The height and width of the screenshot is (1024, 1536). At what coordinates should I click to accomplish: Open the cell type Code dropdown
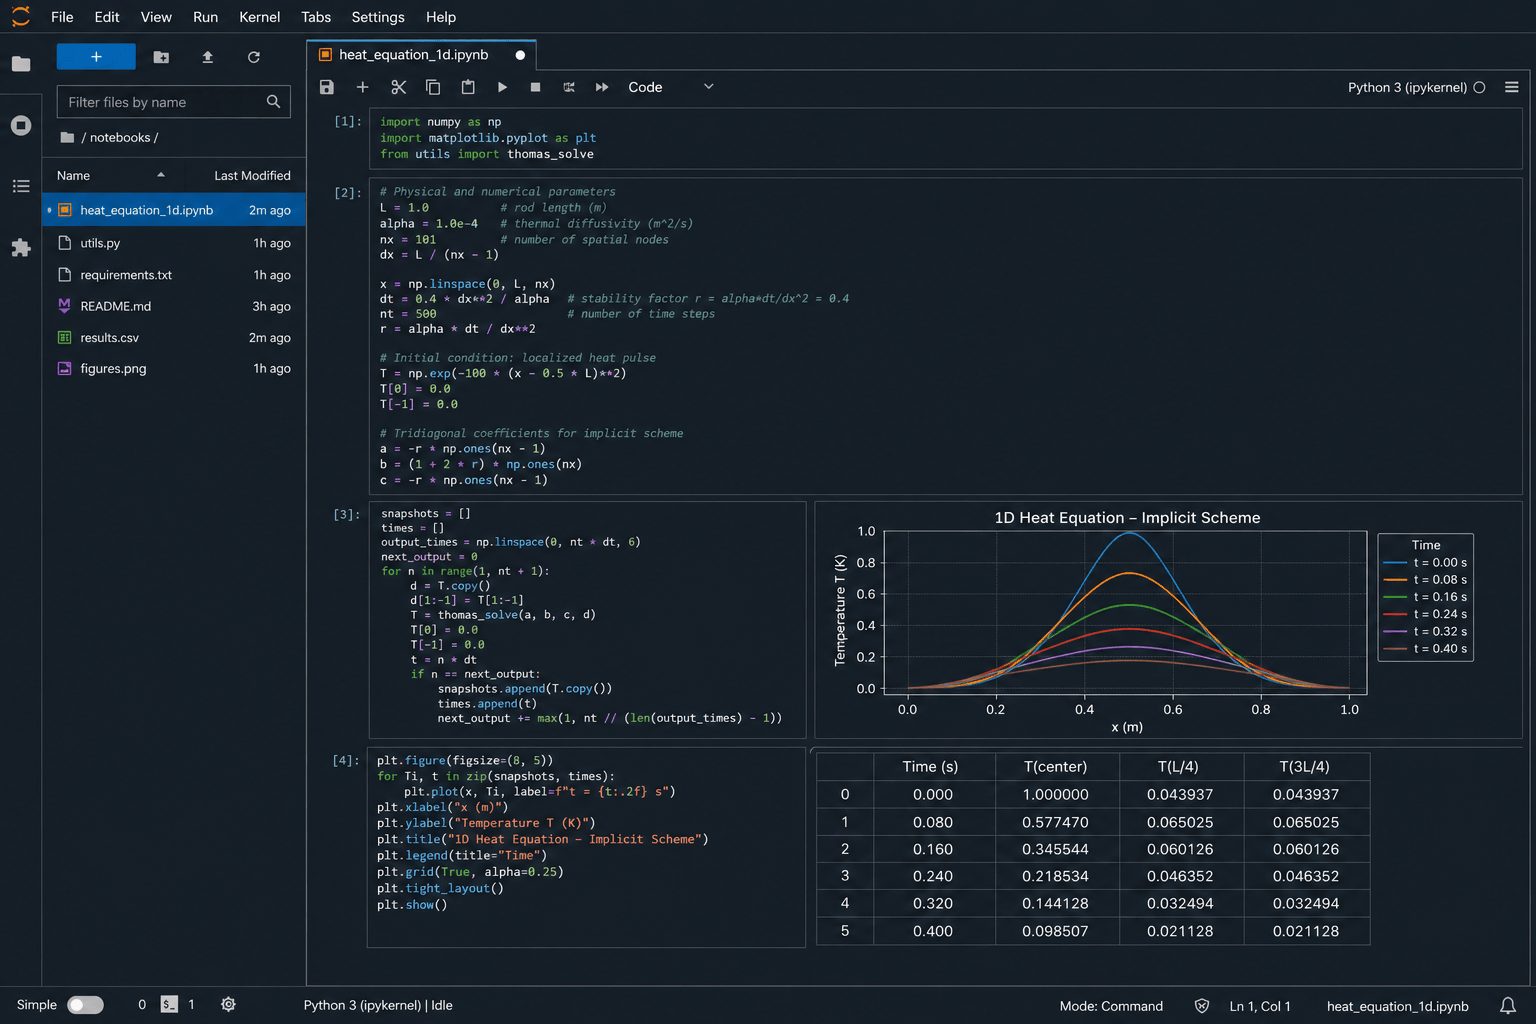point(670,87)
